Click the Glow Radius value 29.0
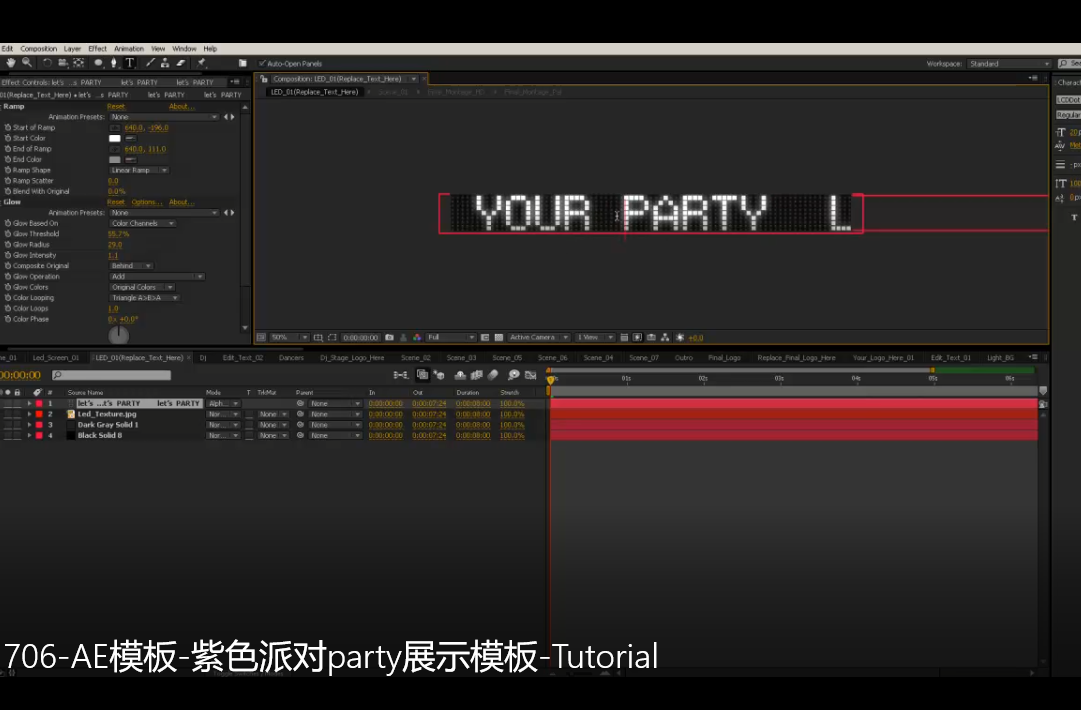 click(x=114, y=245)
